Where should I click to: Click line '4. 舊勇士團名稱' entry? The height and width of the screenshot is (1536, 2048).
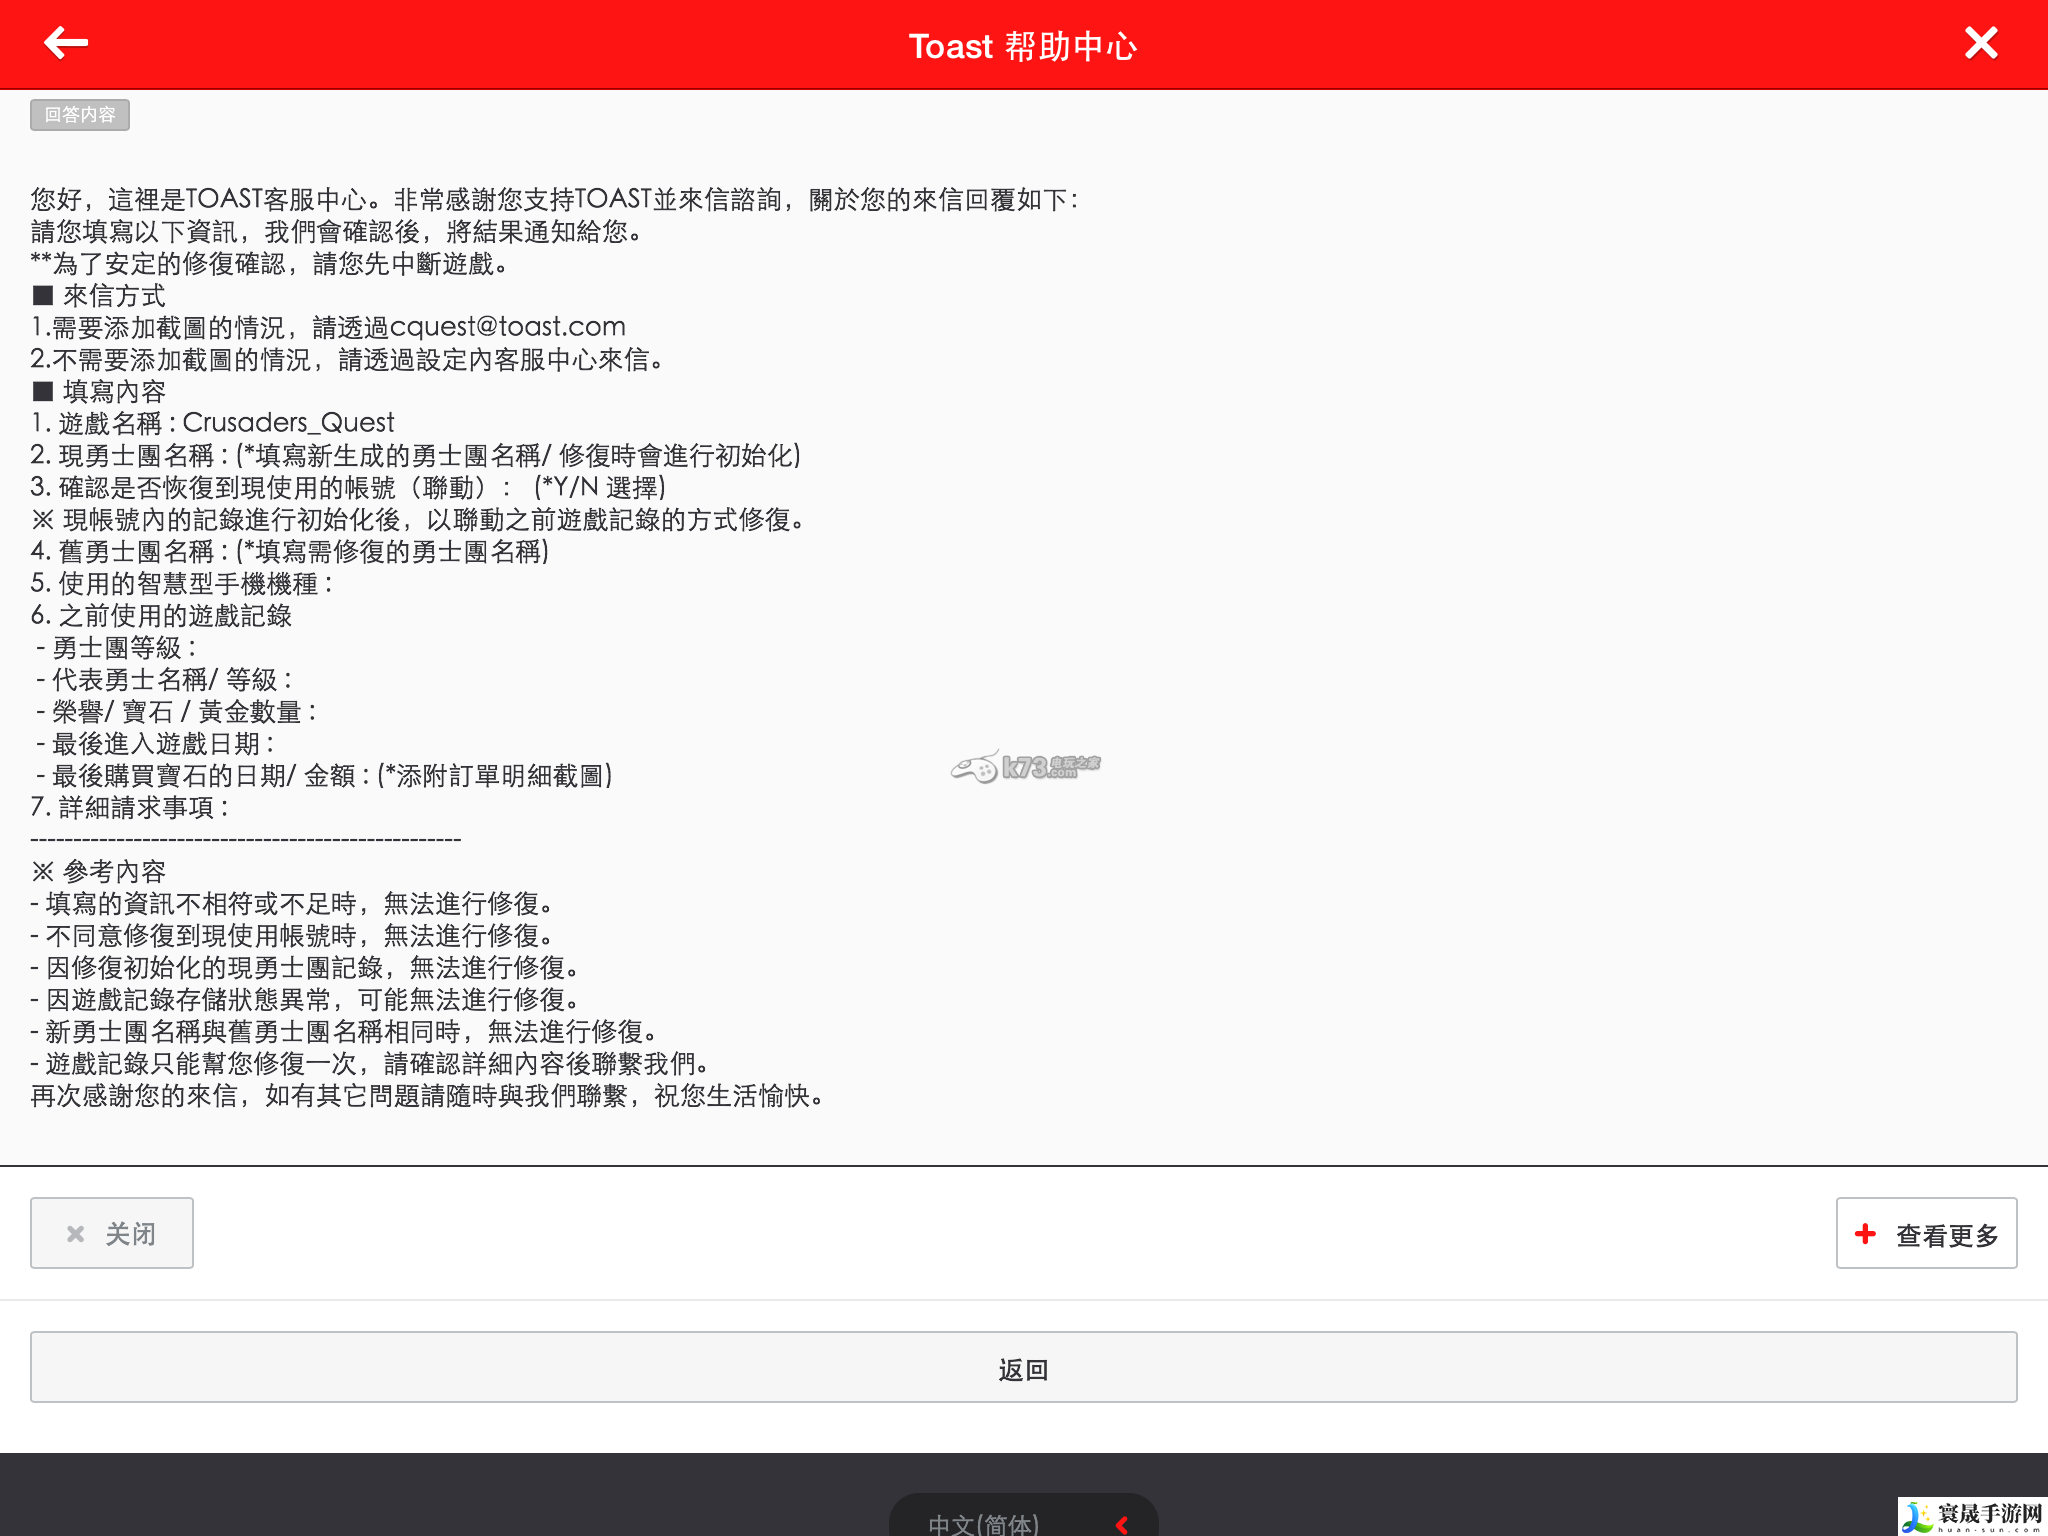click(290, 552)
